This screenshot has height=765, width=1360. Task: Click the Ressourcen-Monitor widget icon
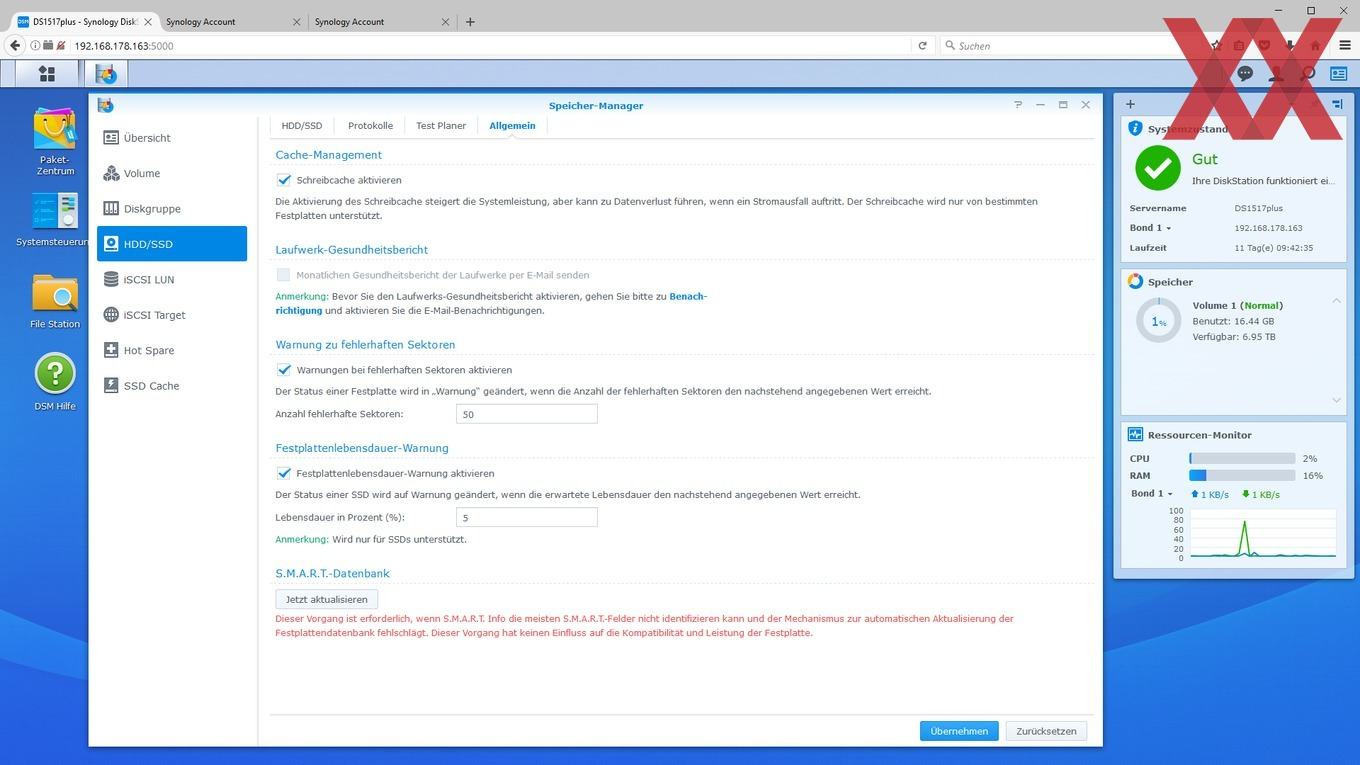[x=1135, y=435]
